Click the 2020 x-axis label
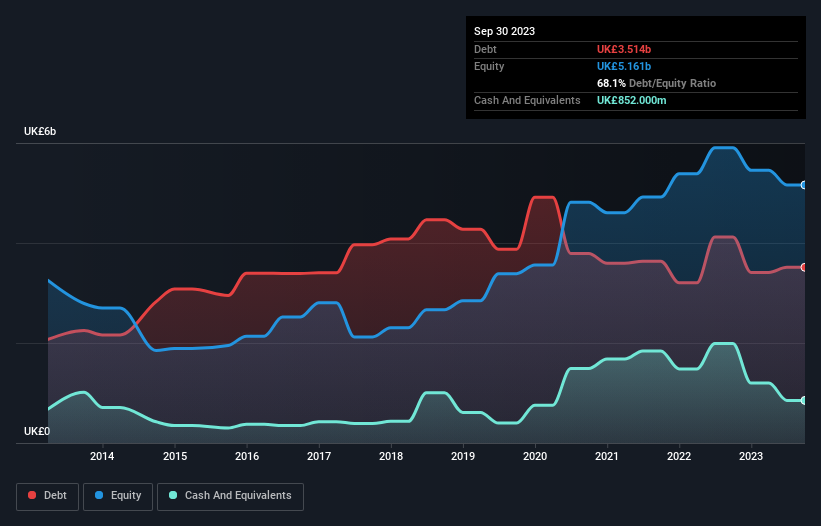Image resolution: width=821 pixels, height=526 pixels. (535, 456)
